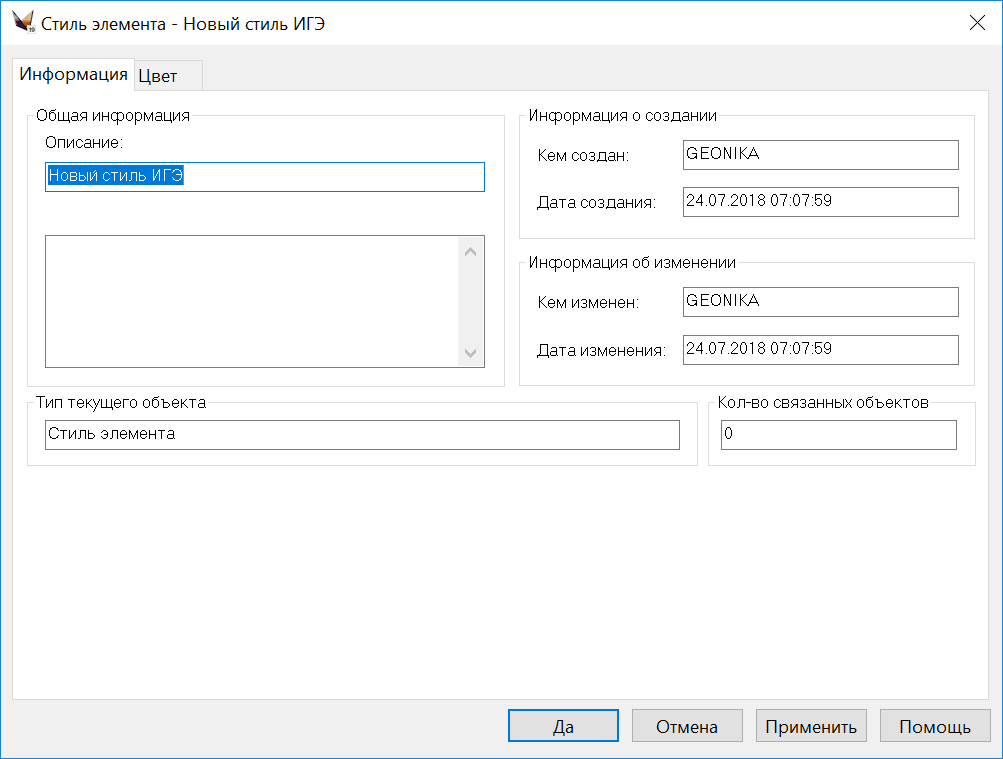
Task: Click the Дата создания field
Action: (x=820, y=201)
